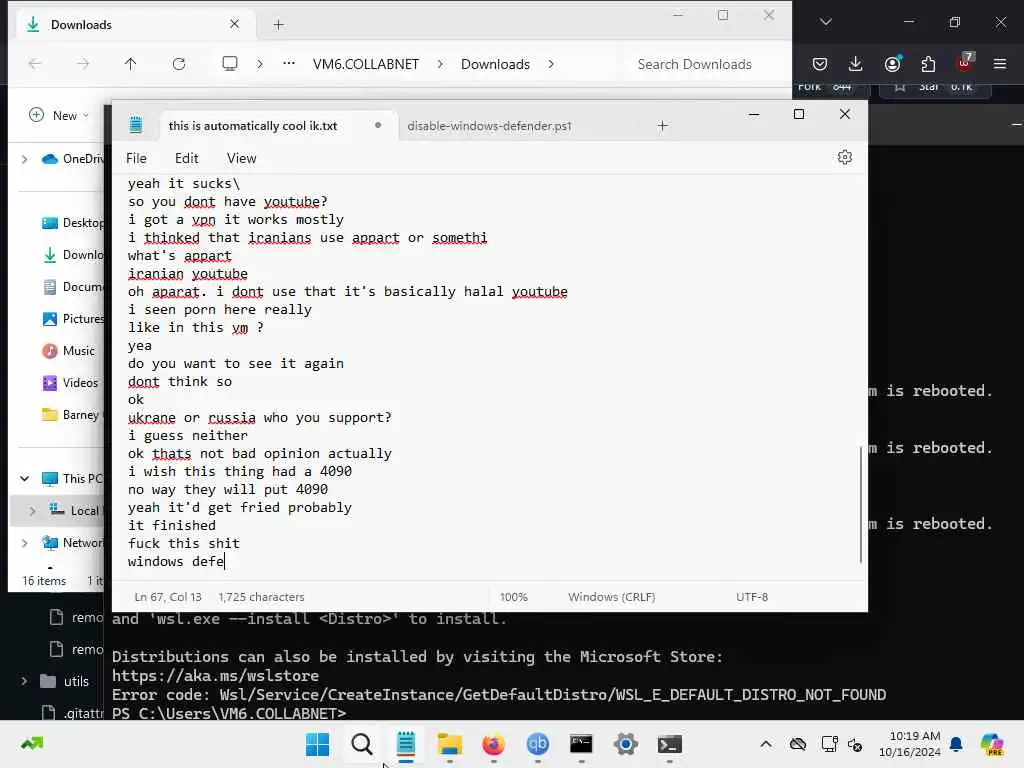Open Music in Explorer sidebar
1024x768 pixels.
pos(69,351)
